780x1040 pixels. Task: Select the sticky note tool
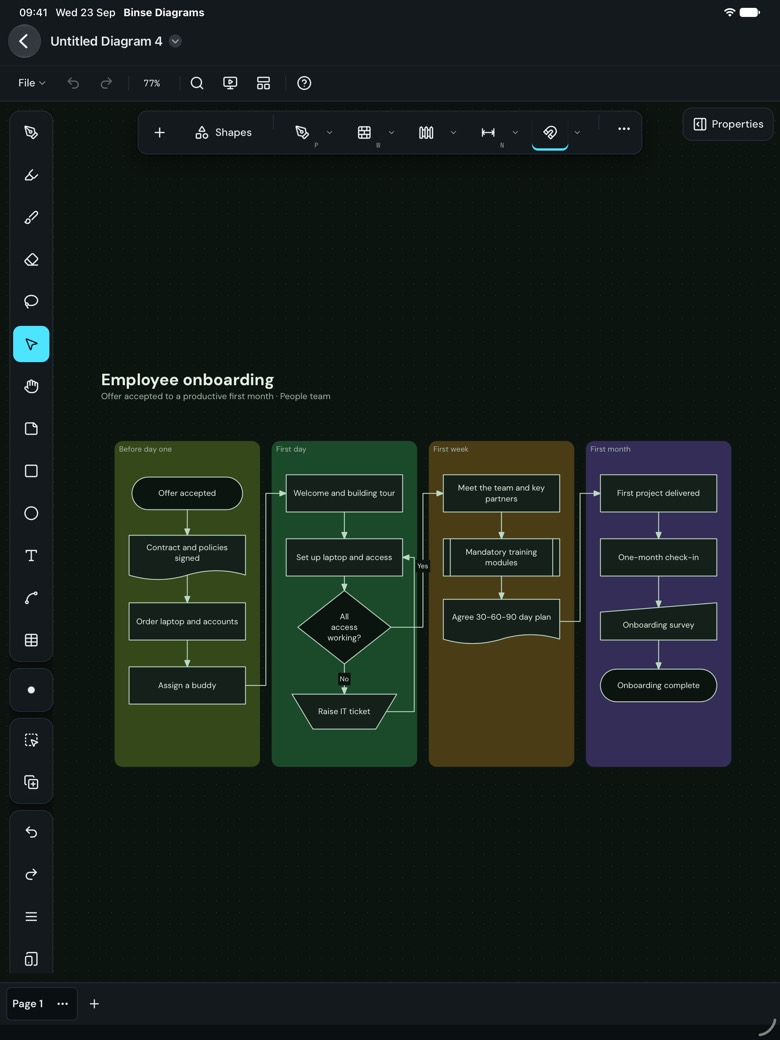(x=31, y=428)
